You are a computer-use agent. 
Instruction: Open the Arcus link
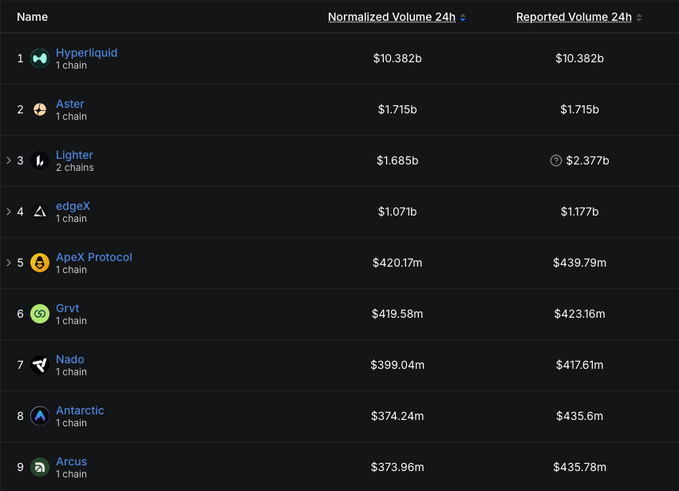tap(71, 462)
